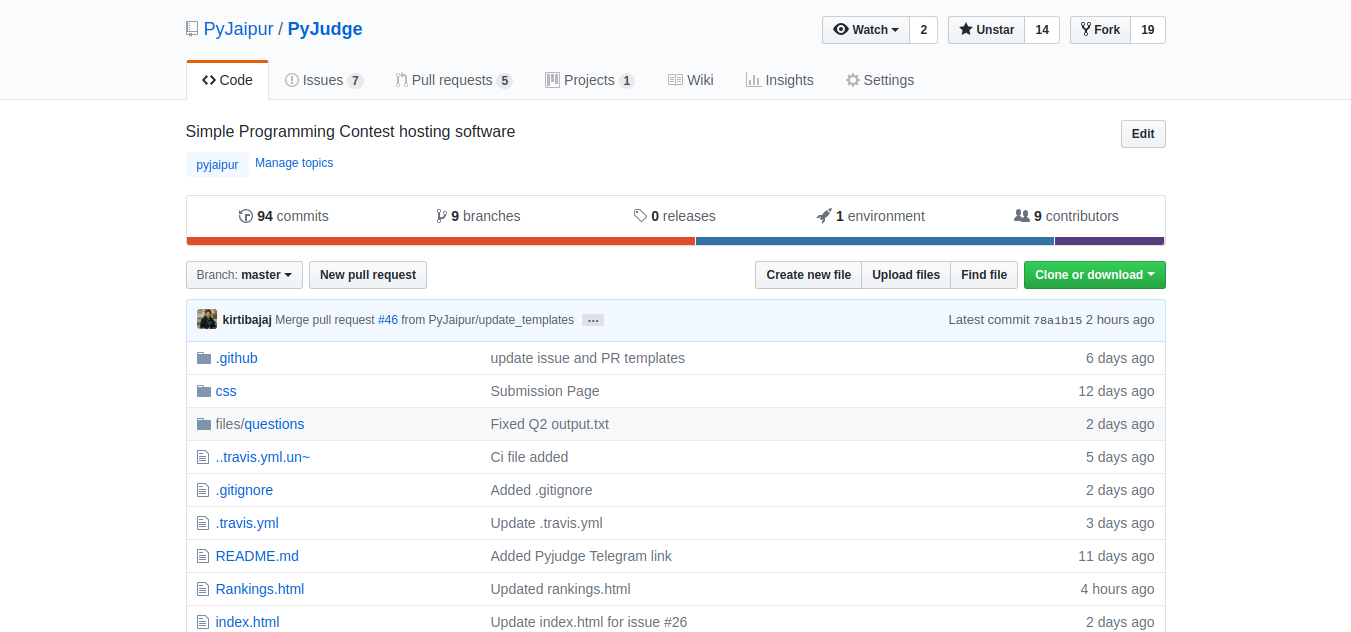Click the css folder icon
1351x632 pixels.
204,391
